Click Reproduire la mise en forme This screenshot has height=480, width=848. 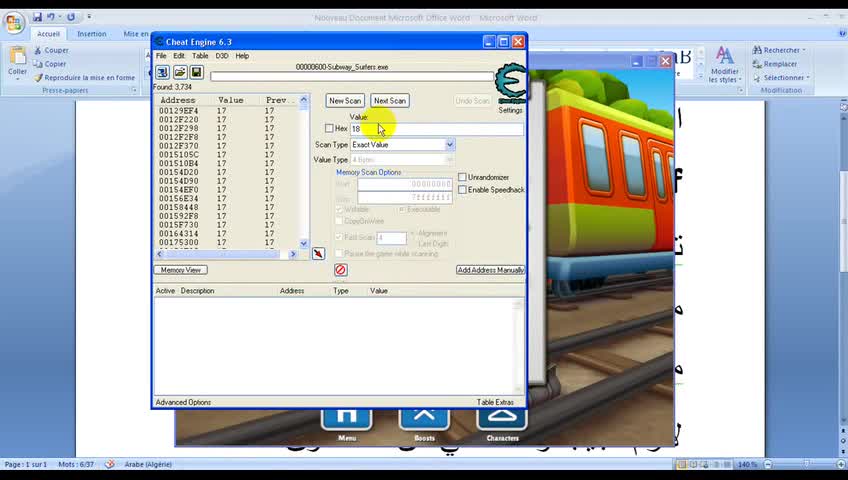coord(84,77)
